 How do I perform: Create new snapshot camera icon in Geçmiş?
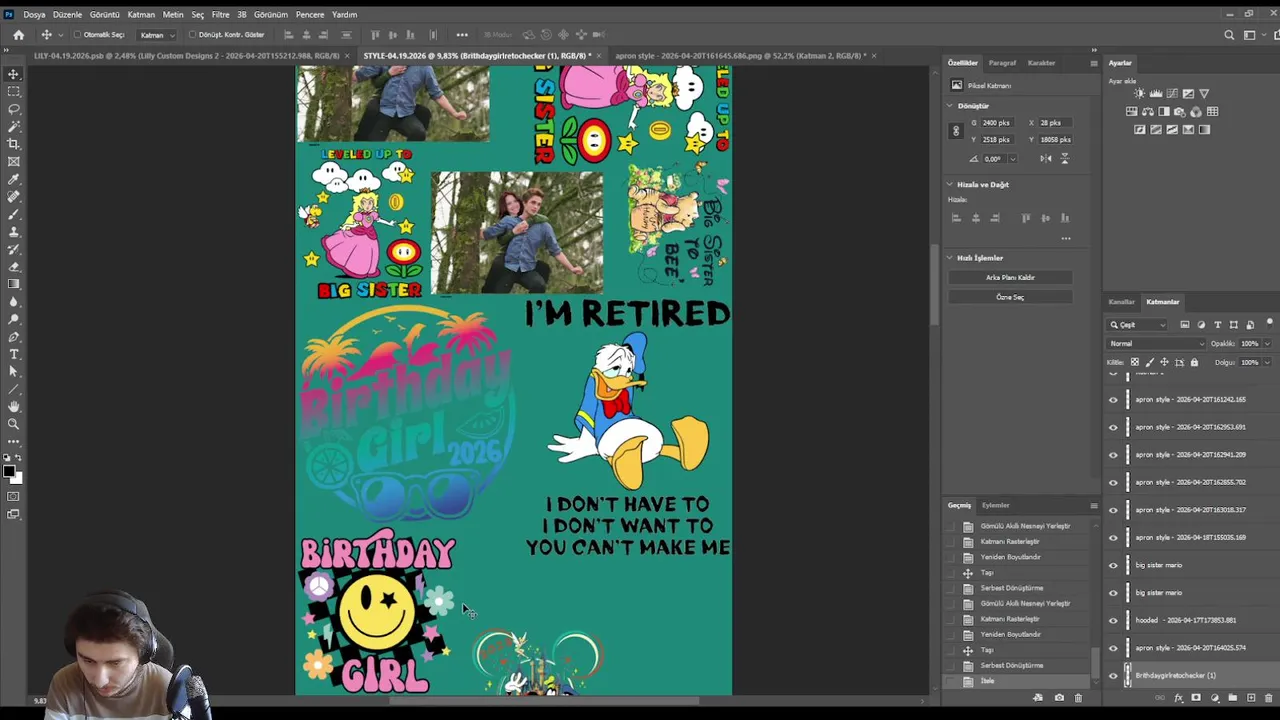point(1059,697)
